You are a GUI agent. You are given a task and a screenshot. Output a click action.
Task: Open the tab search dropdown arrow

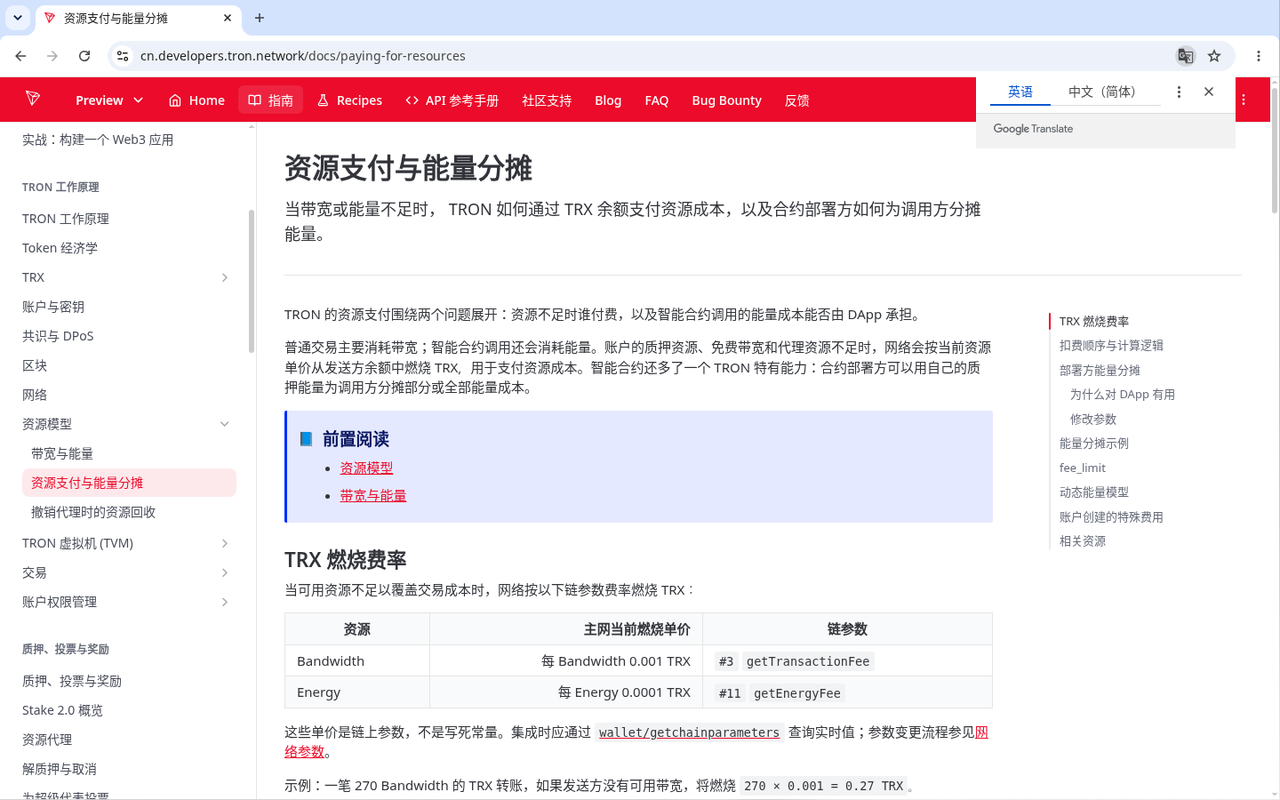tap(18, 18)
